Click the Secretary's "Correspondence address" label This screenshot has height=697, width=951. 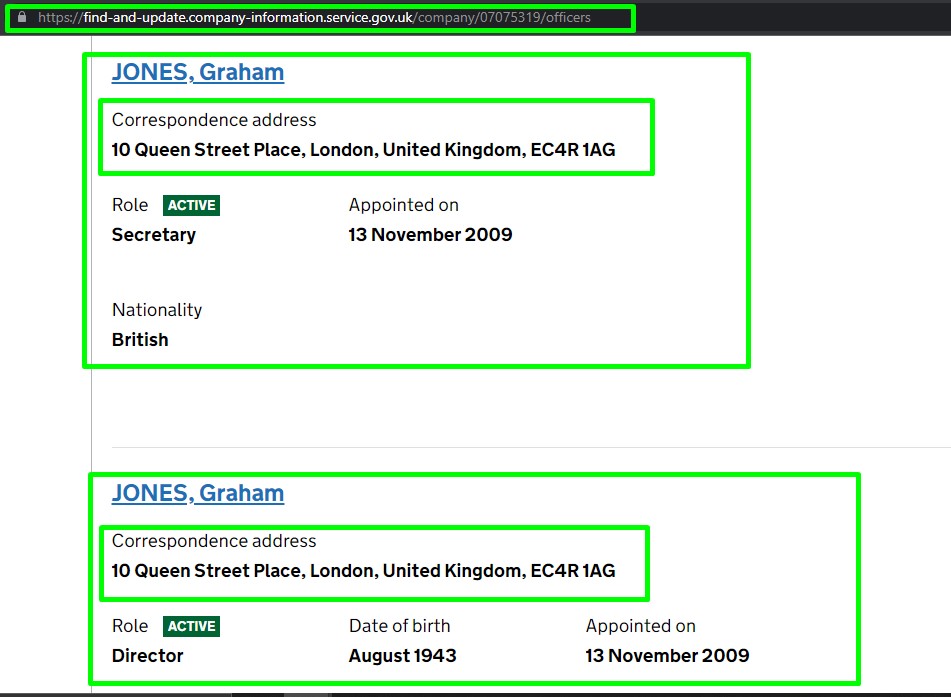click(x=214, y=120)
